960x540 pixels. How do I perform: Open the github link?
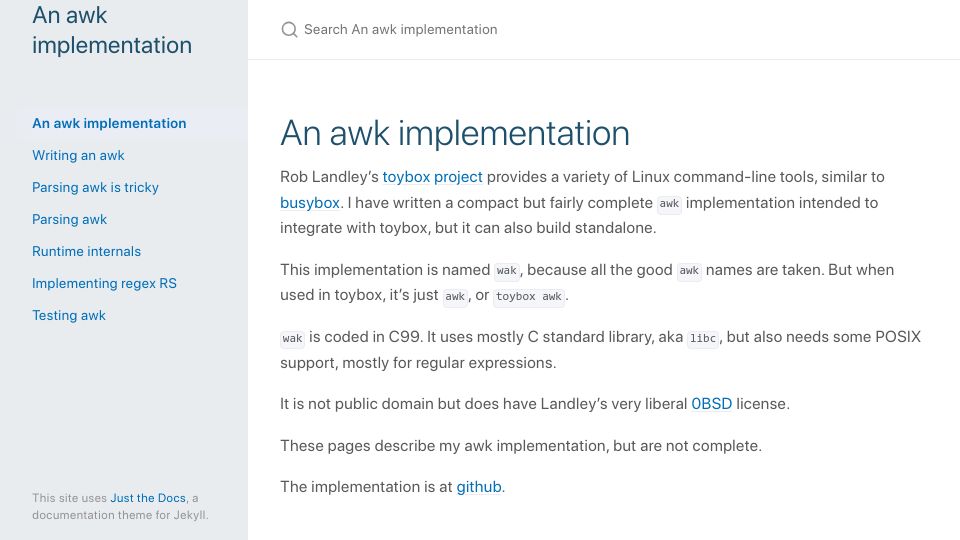pyautogui.click(x=479, y=487)
